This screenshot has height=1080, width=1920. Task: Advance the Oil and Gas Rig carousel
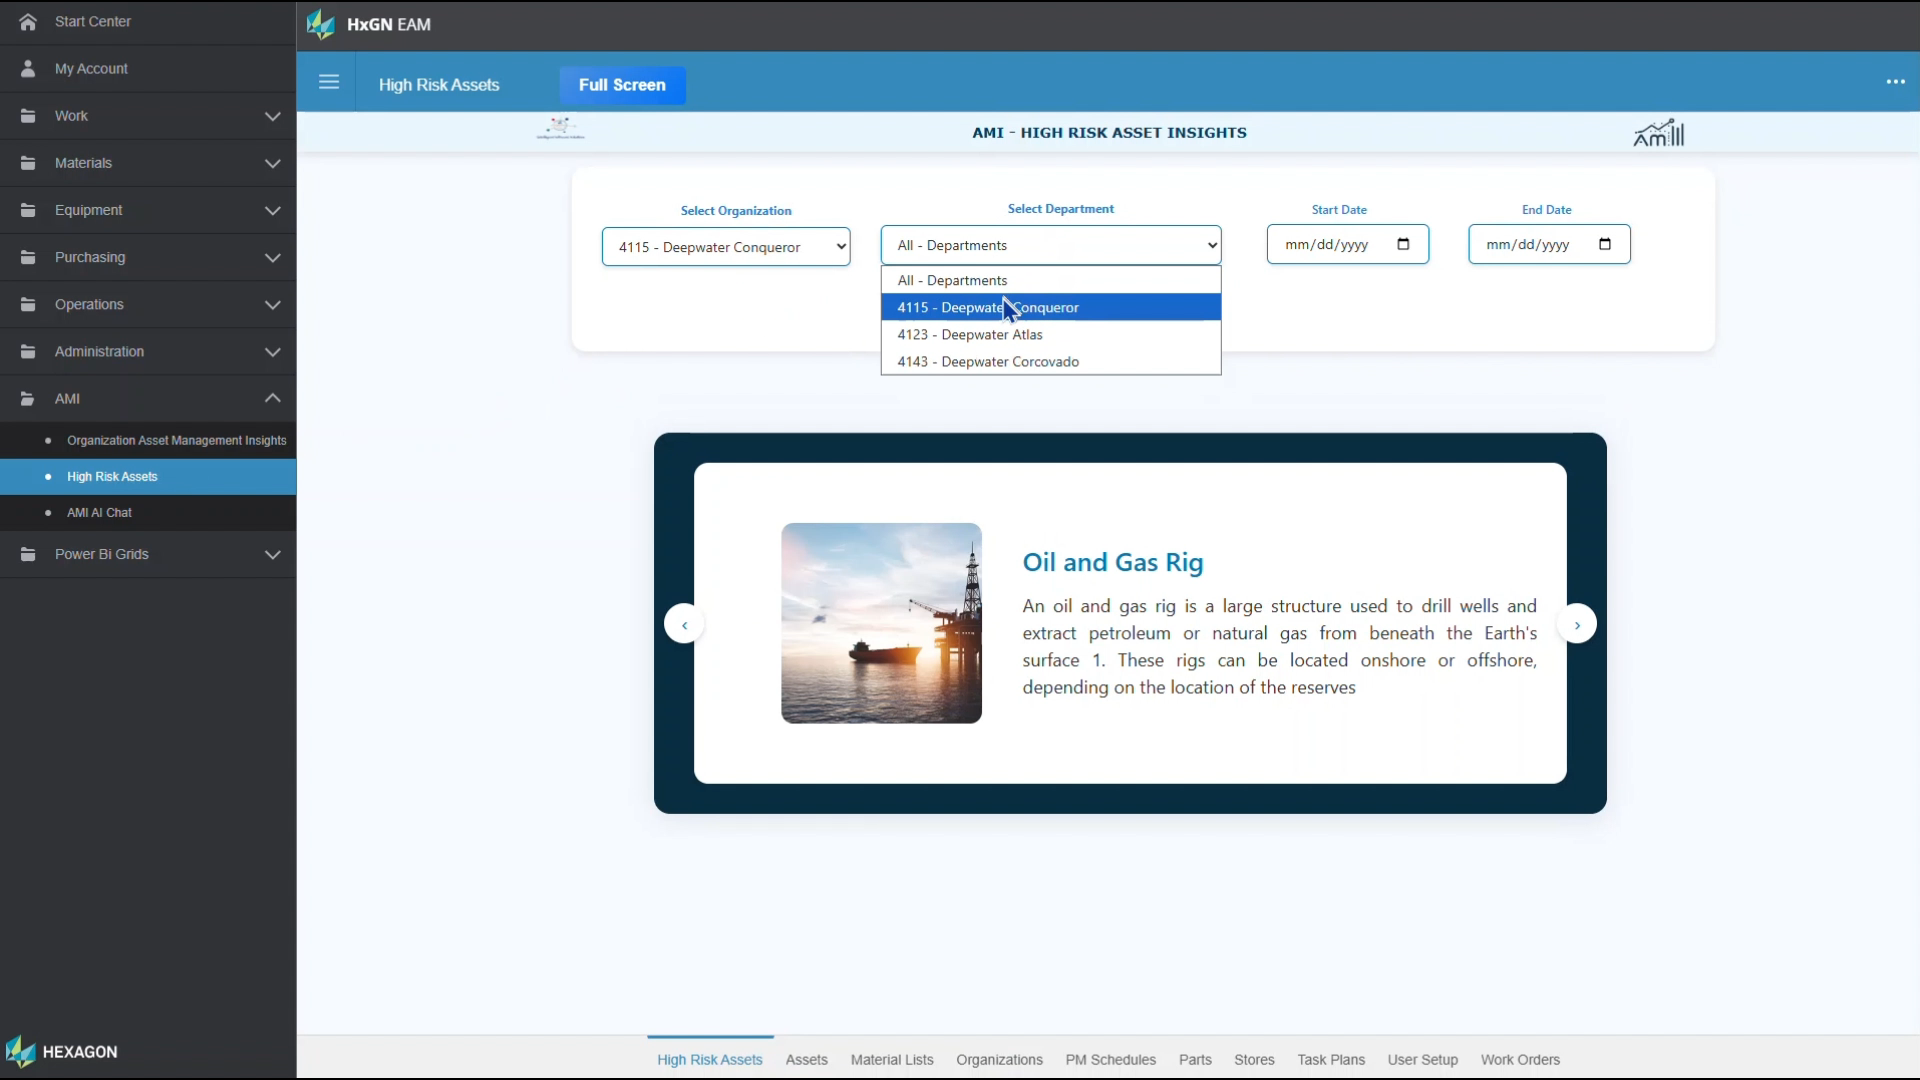pos(1577,623)
